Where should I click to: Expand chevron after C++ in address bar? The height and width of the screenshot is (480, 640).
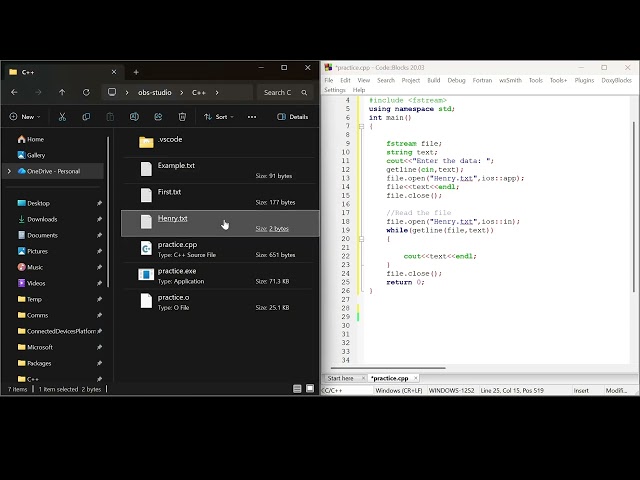pyautogui.click(x=217, y=93)
